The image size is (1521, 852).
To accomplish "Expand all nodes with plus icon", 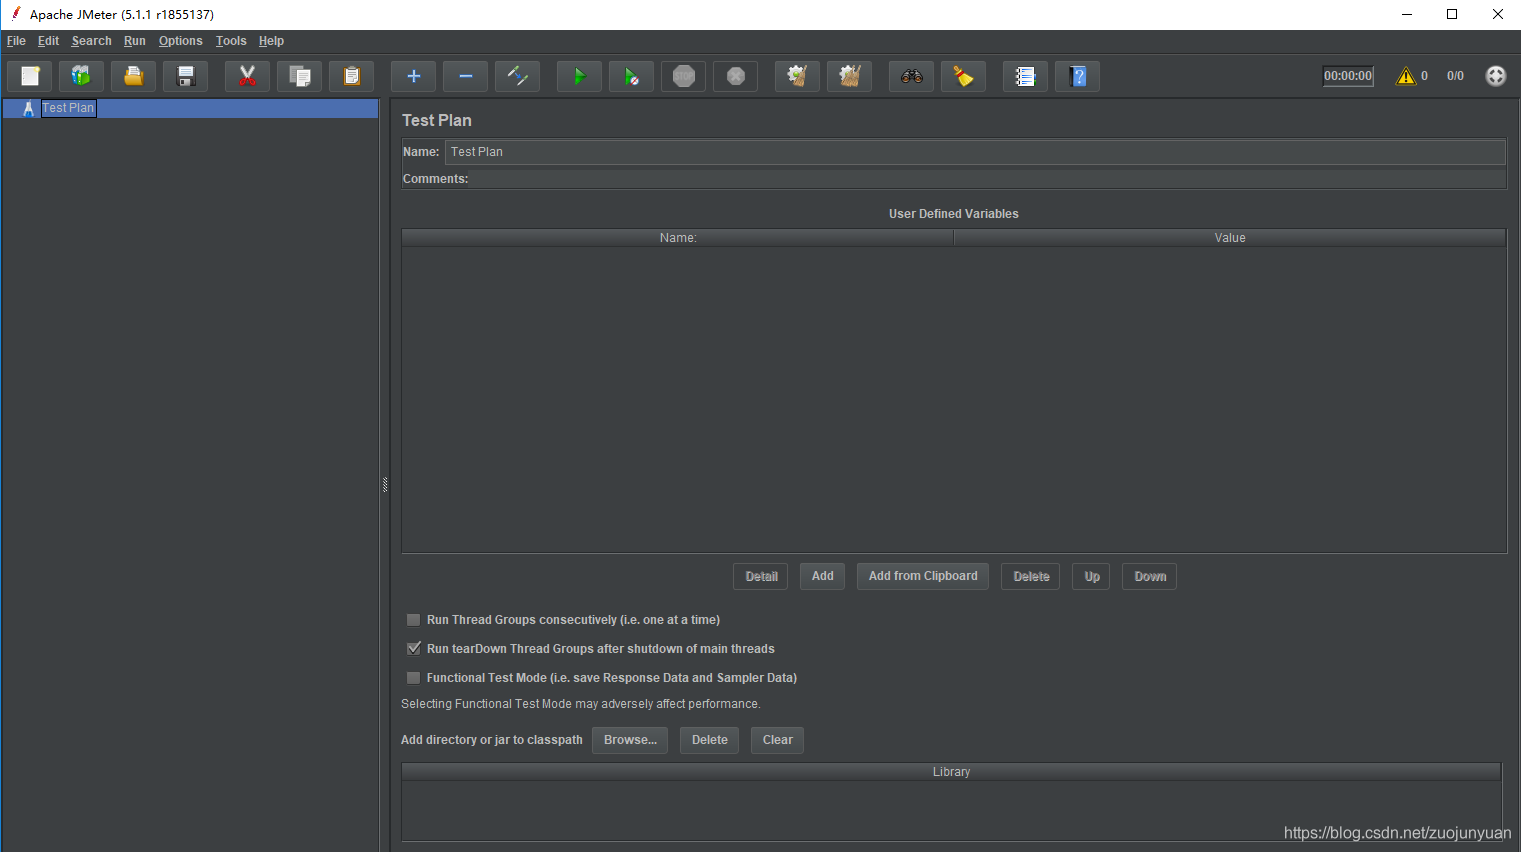I will coord(413,76).
